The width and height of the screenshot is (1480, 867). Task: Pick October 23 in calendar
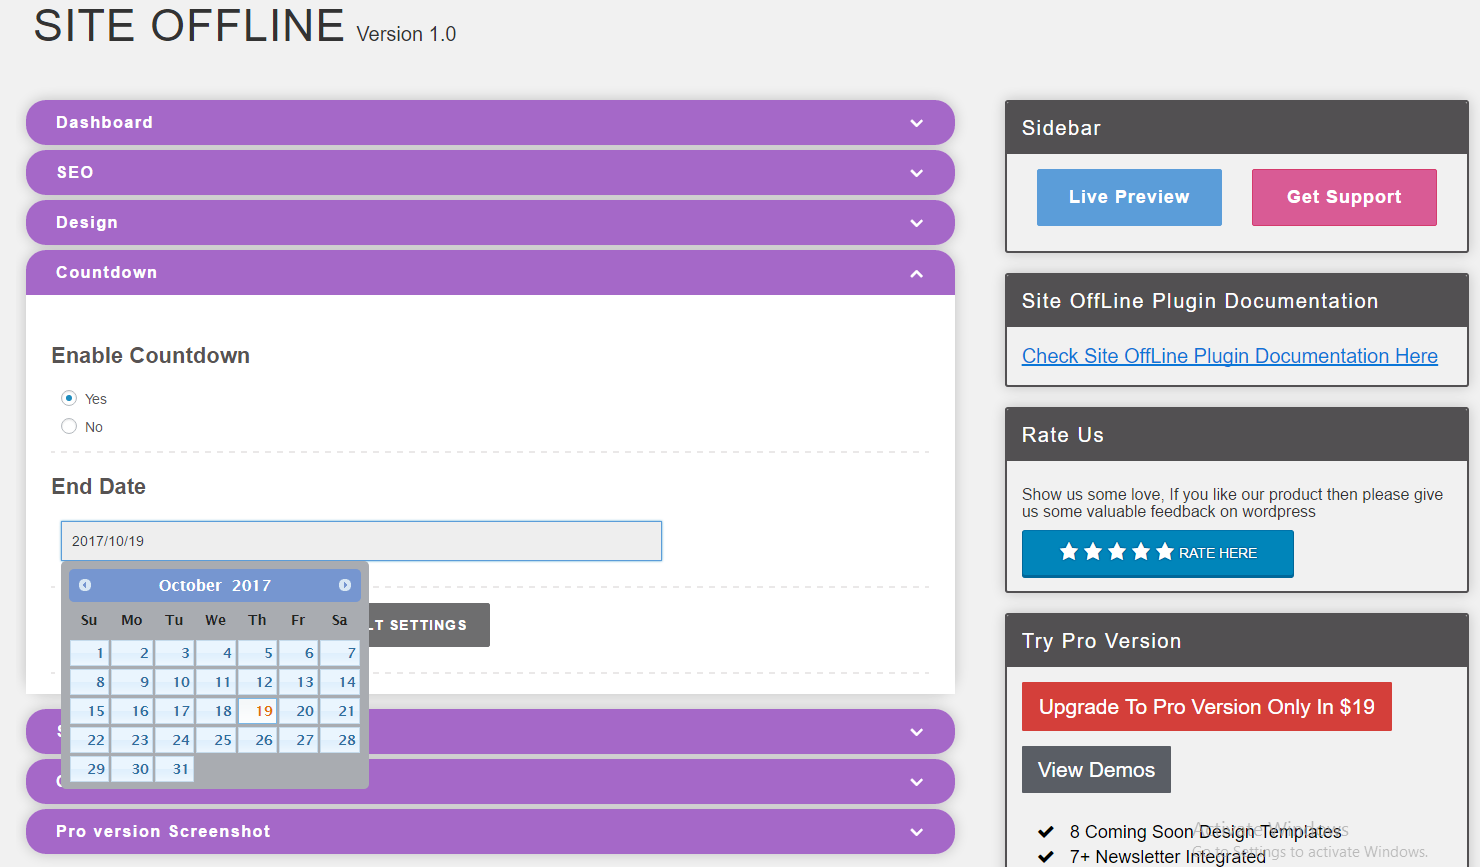(132, 740)
